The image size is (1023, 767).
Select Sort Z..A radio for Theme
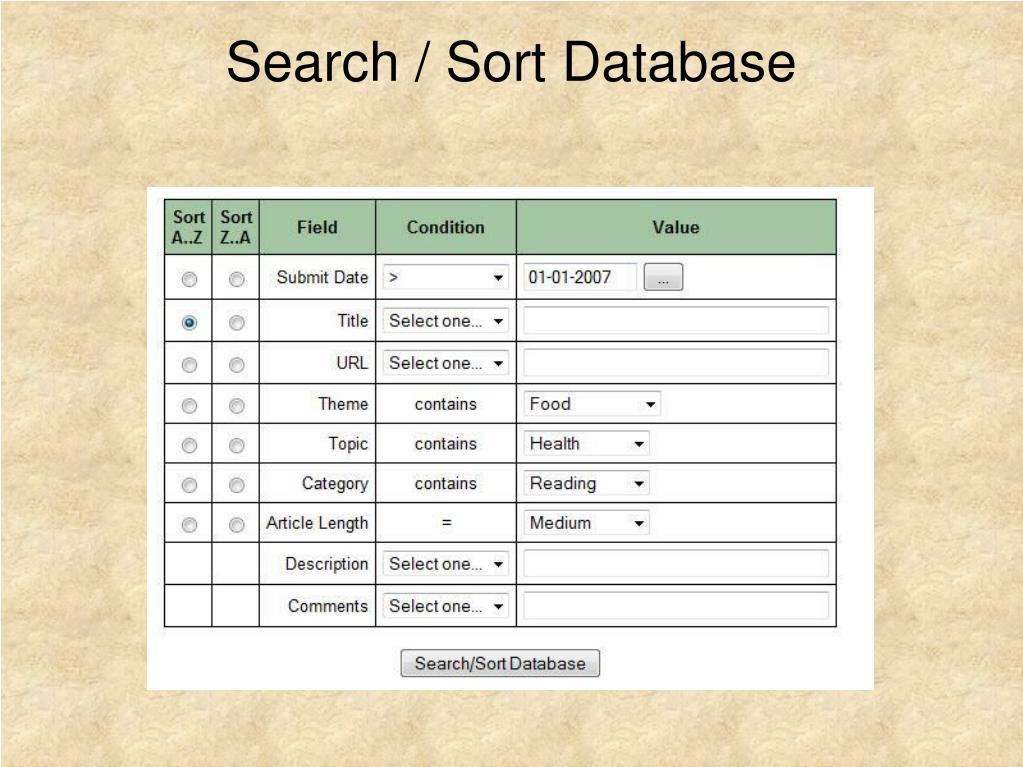click(x=237, y=406)
